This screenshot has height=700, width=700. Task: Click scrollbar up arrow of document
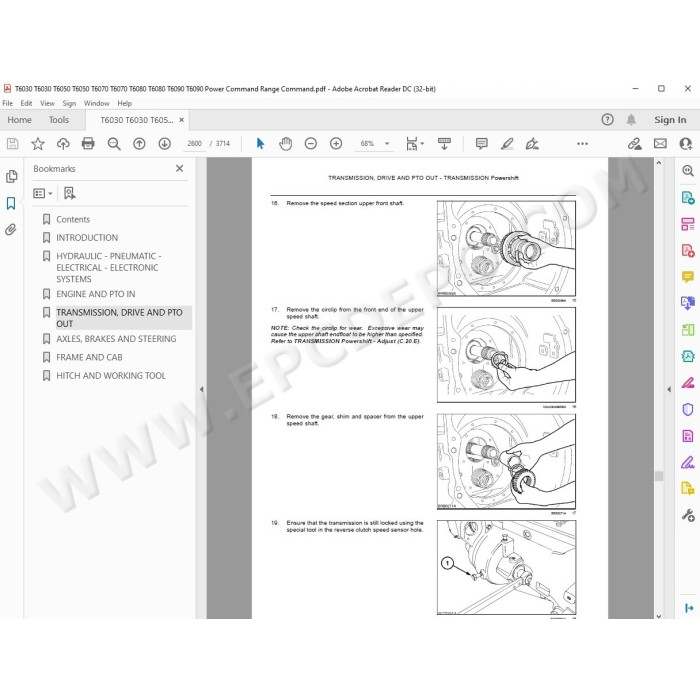coord(658,163)
